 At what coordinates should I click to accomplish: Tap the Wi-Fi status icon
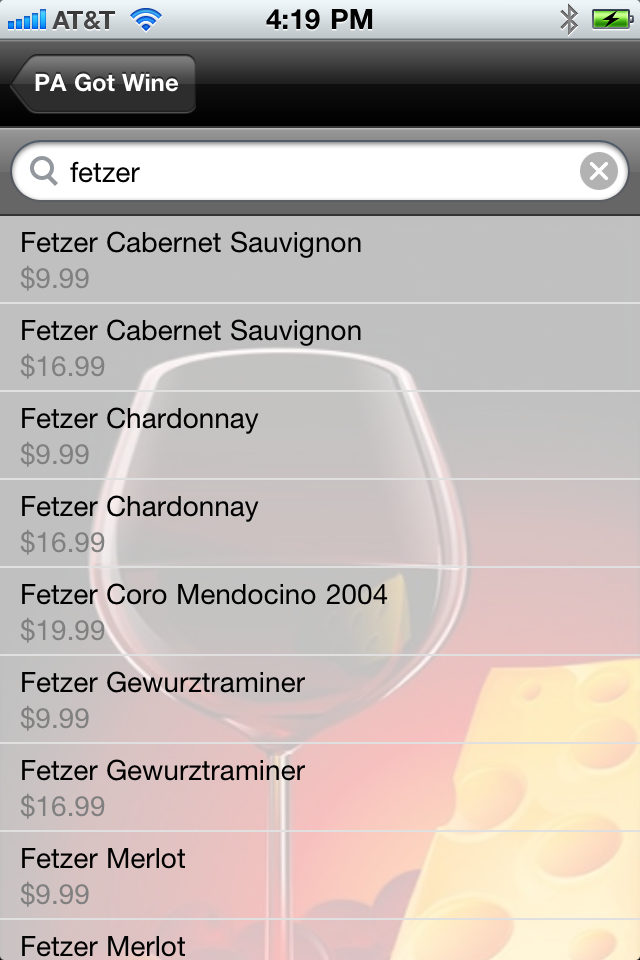[146, 20]
